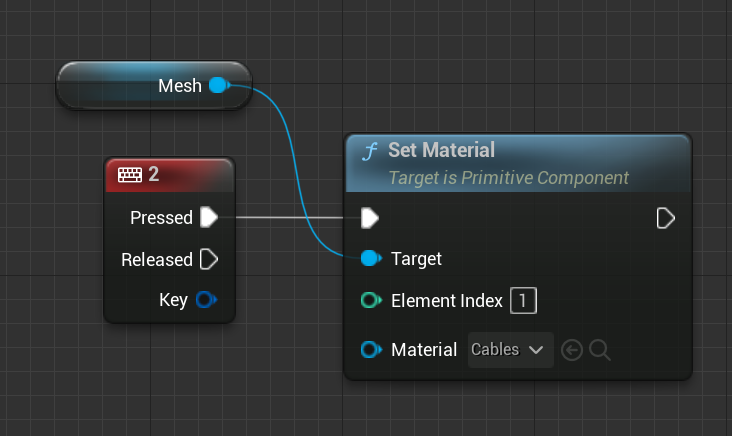
Task: Click the Pressed execution pin
Action: 209,217
